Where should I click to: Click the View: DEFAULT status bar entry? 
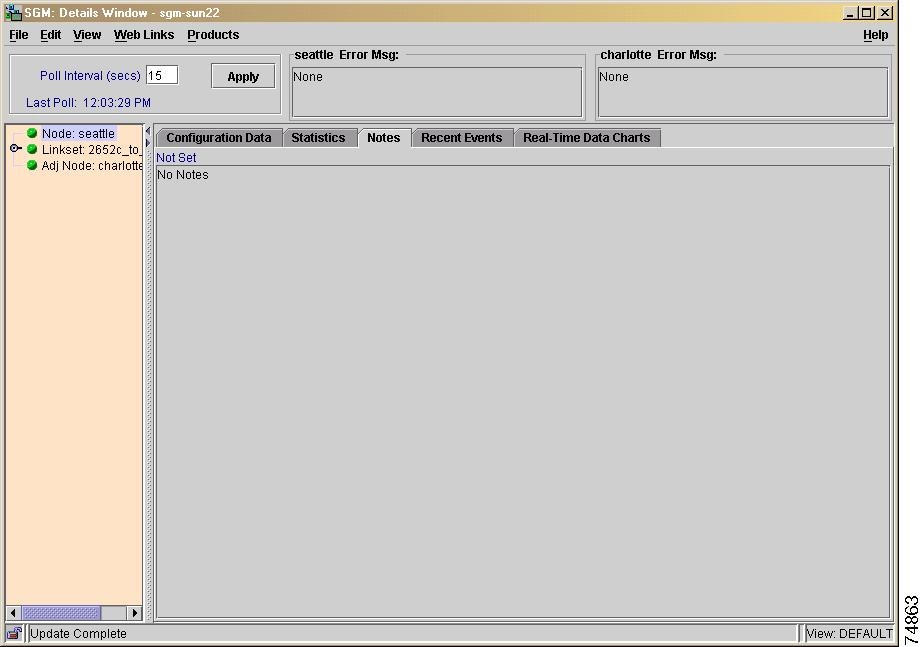point(849,634)
